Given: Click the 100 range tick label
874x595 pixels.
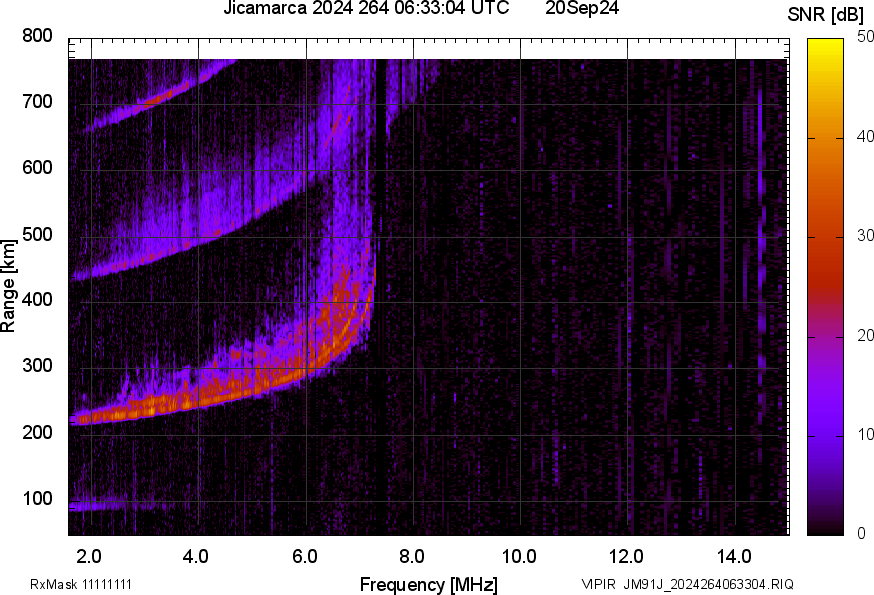Looking at the screenshot, I should click(x=37, y=499).
